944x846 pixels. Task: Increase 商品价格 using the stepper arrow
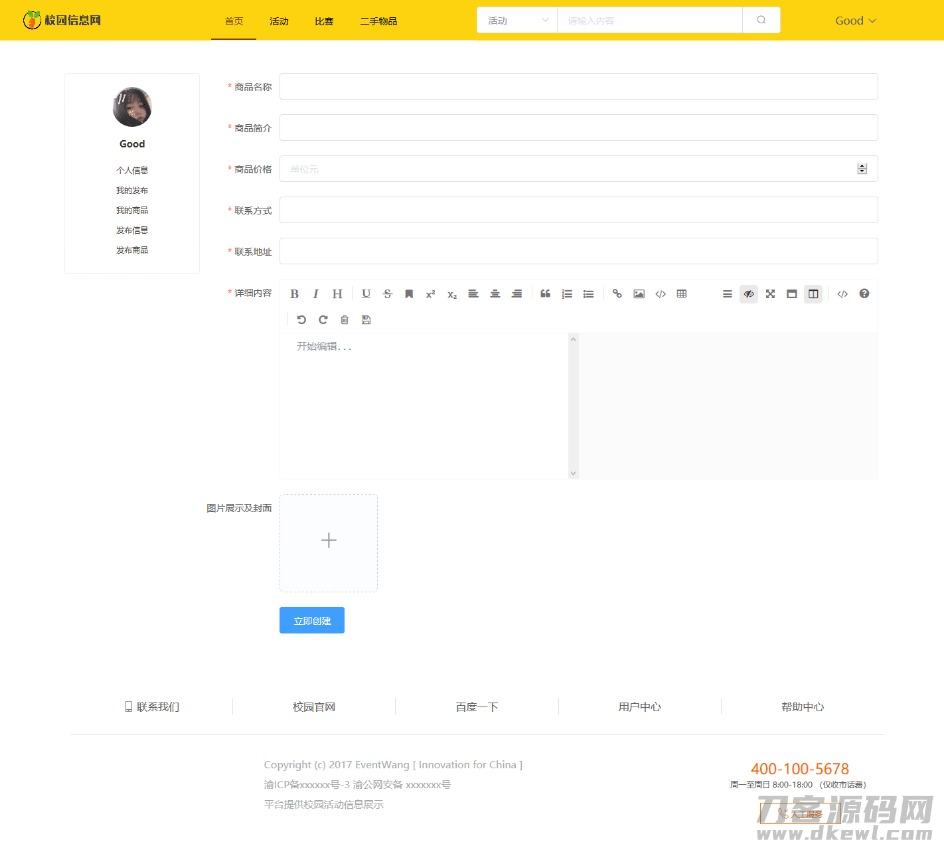(861, 164)
